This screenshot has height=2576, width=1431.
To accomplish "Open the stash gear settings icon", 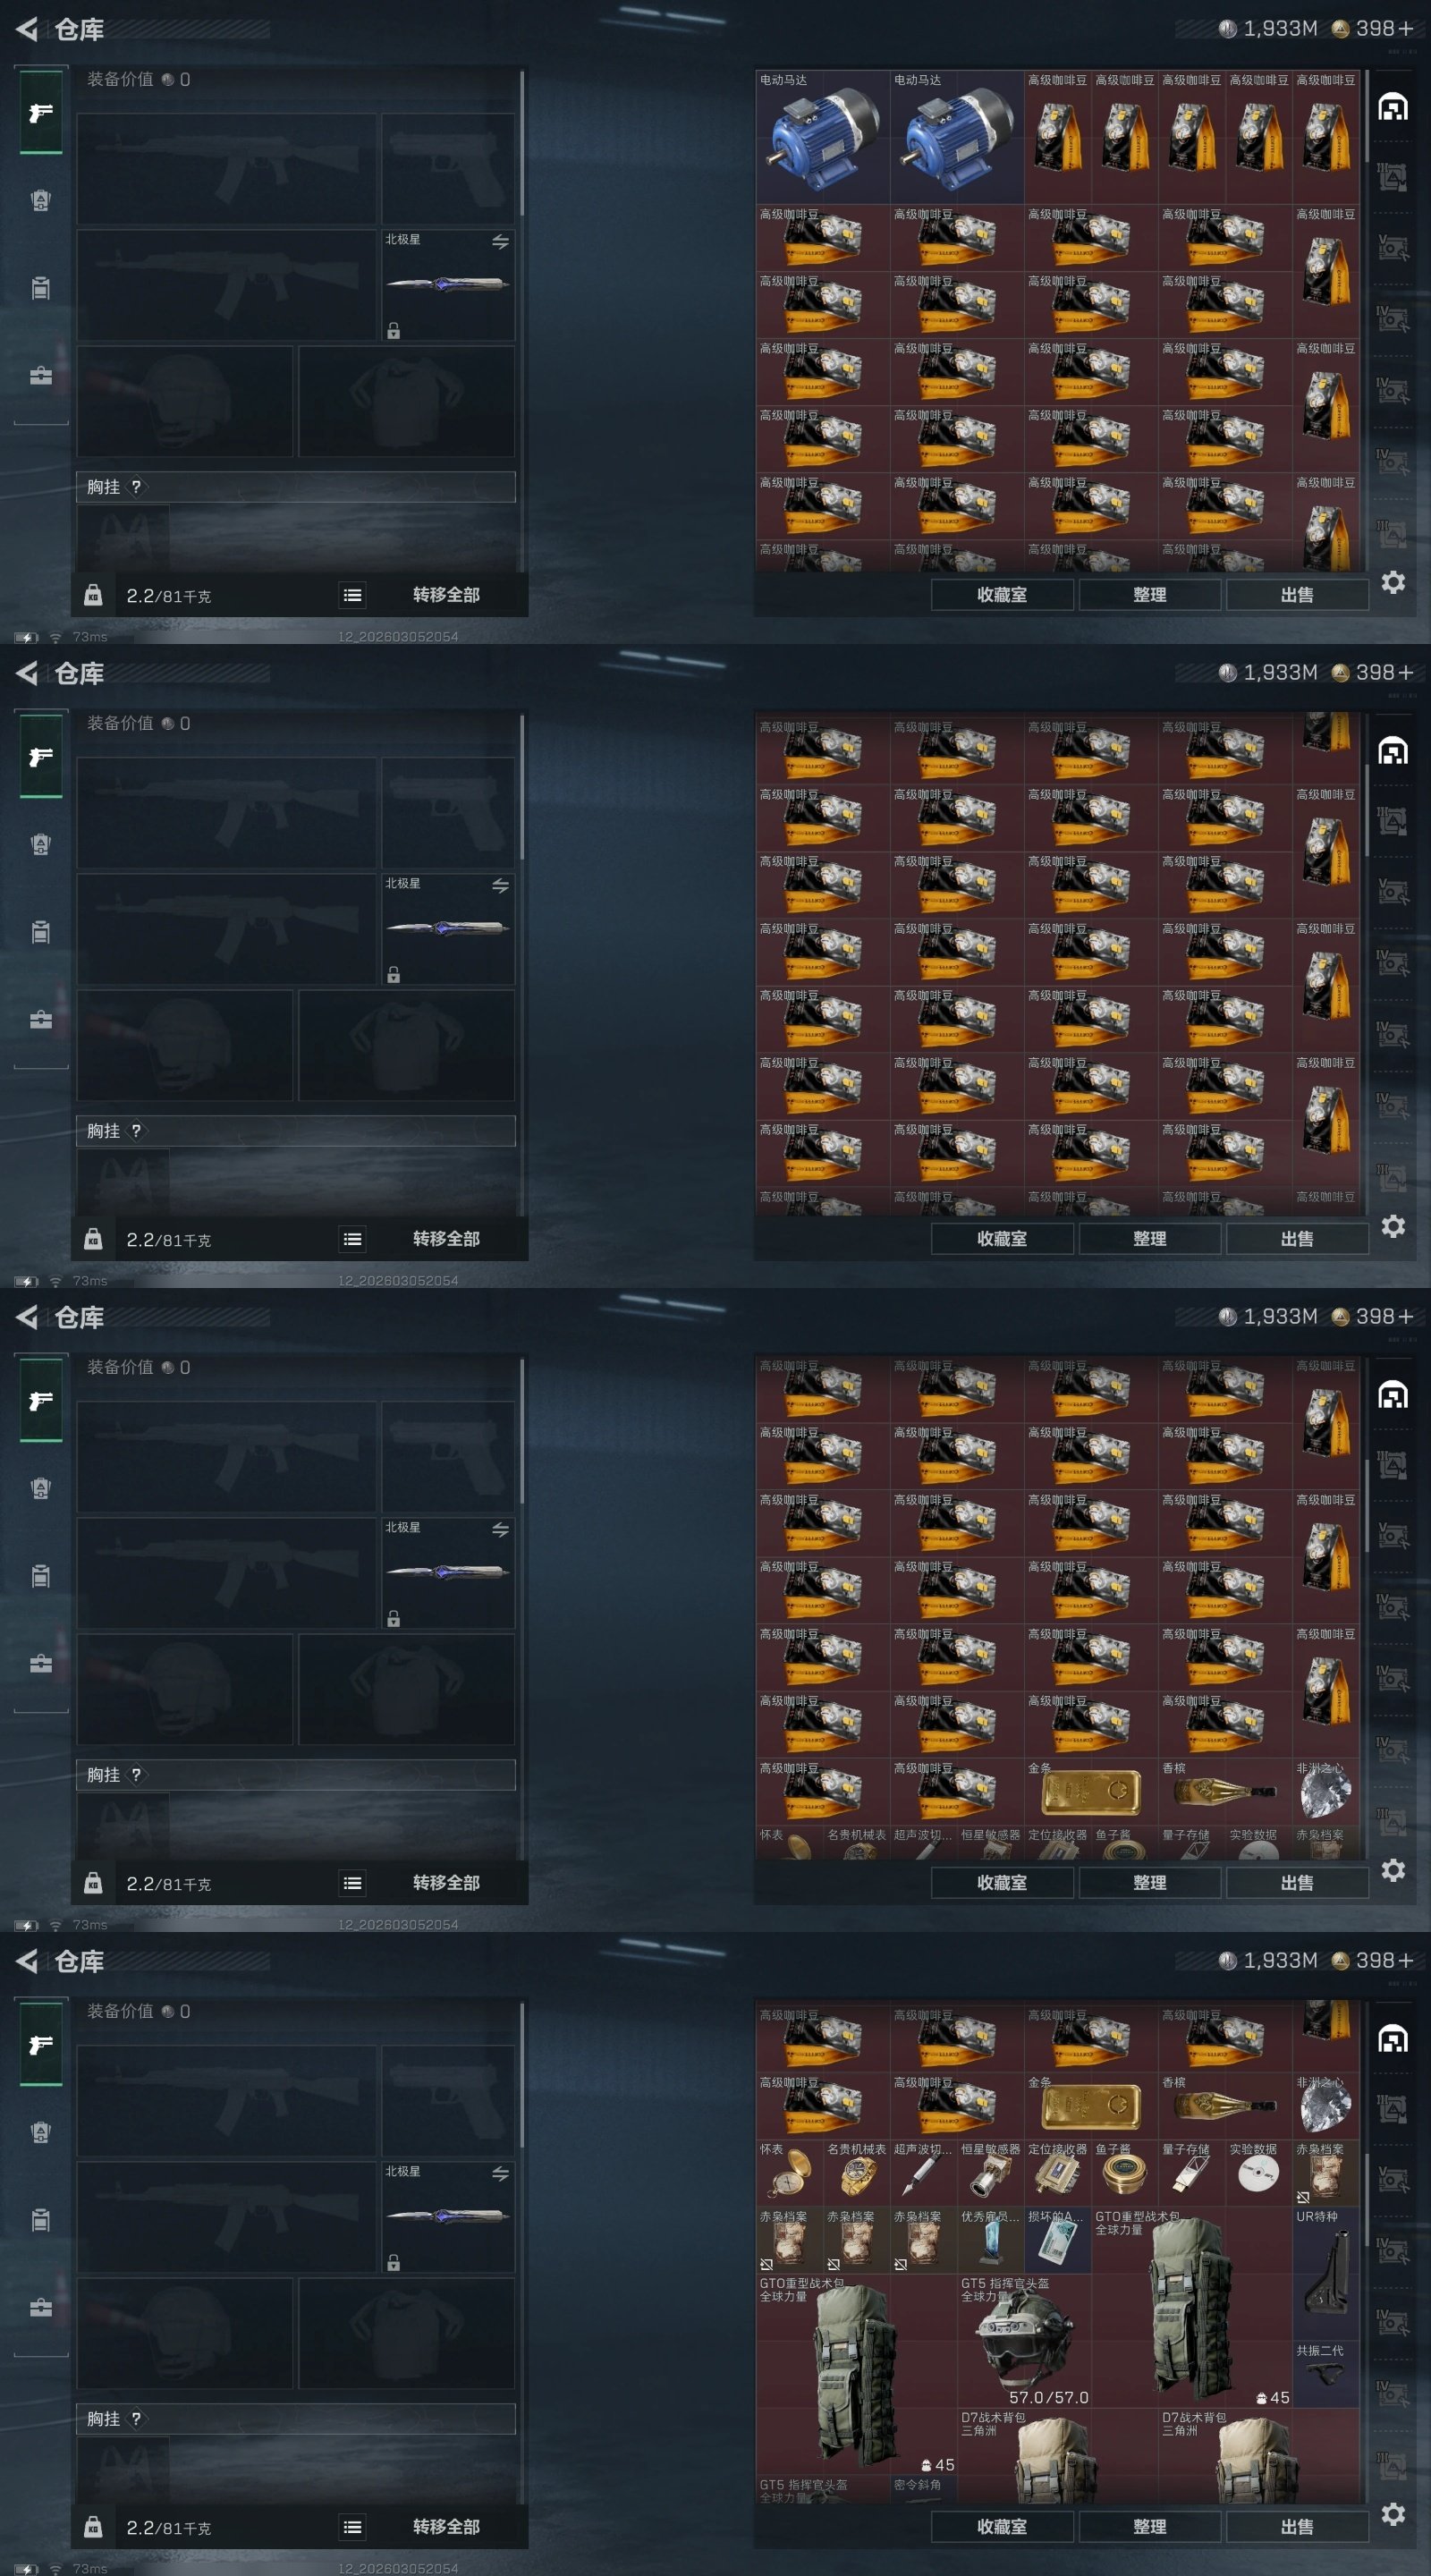I will [1393, 2513].
